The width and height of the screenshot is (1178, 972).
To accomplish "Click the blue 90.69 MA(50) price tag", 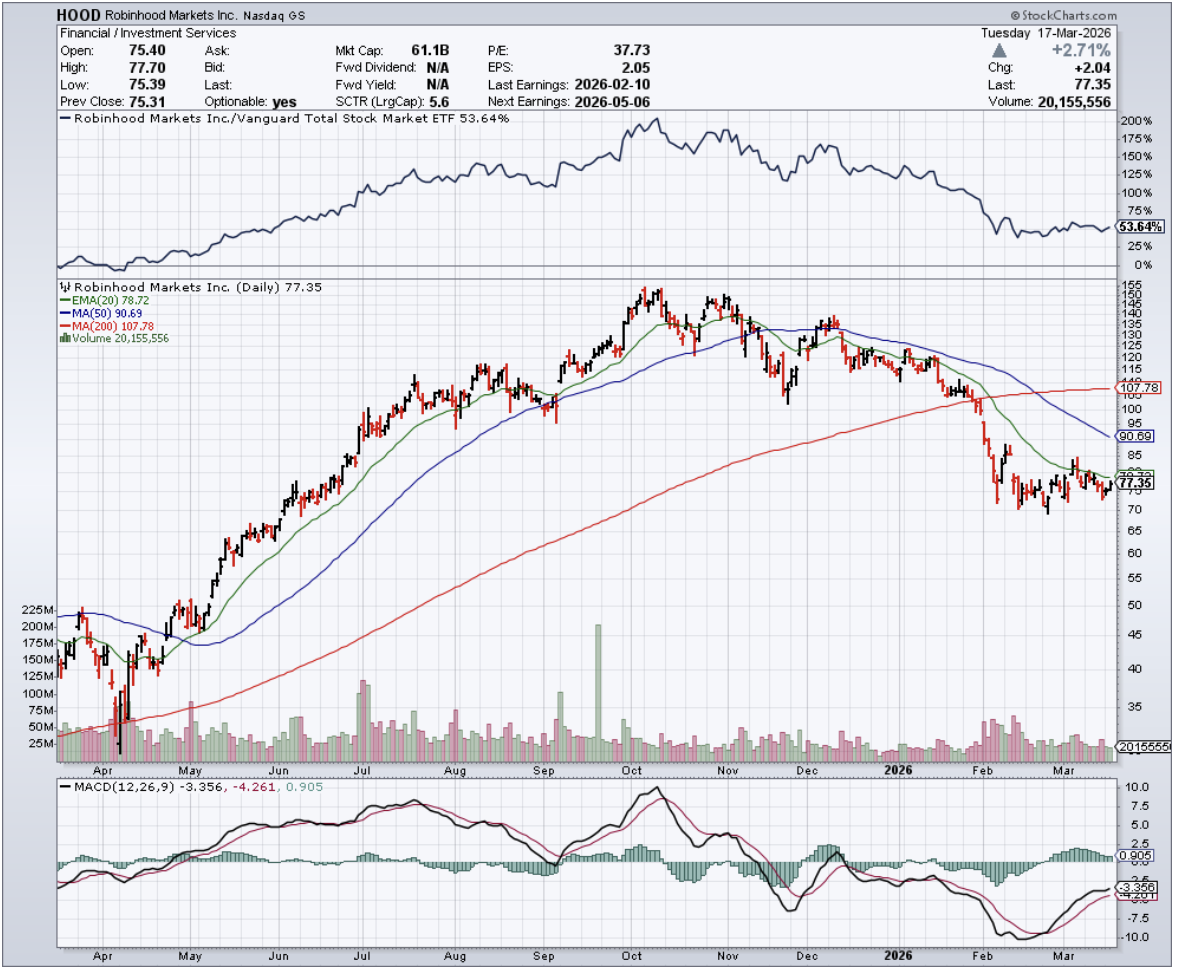I will pos(1135,436).
